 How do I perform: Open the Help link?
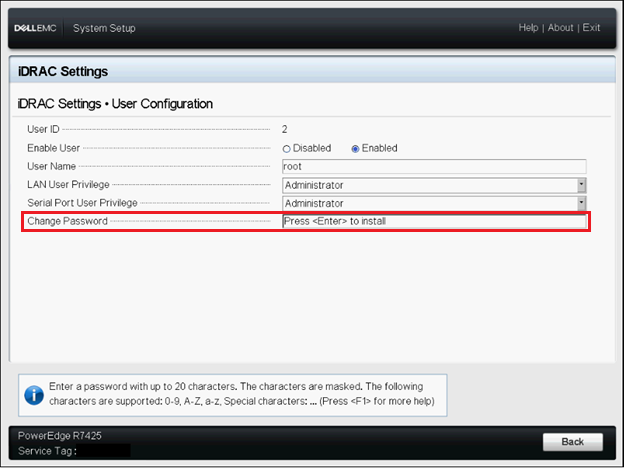point(528,28)
